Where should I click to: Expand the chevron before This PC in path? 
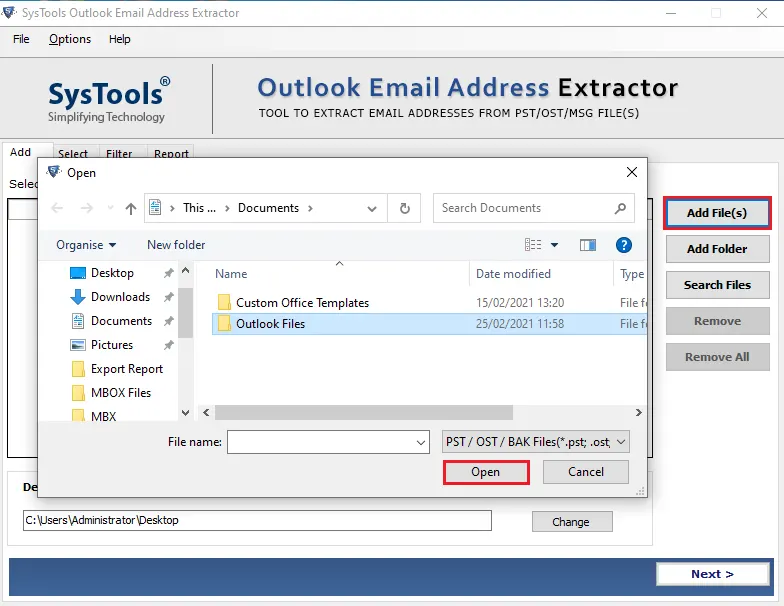tap(172, 208)
